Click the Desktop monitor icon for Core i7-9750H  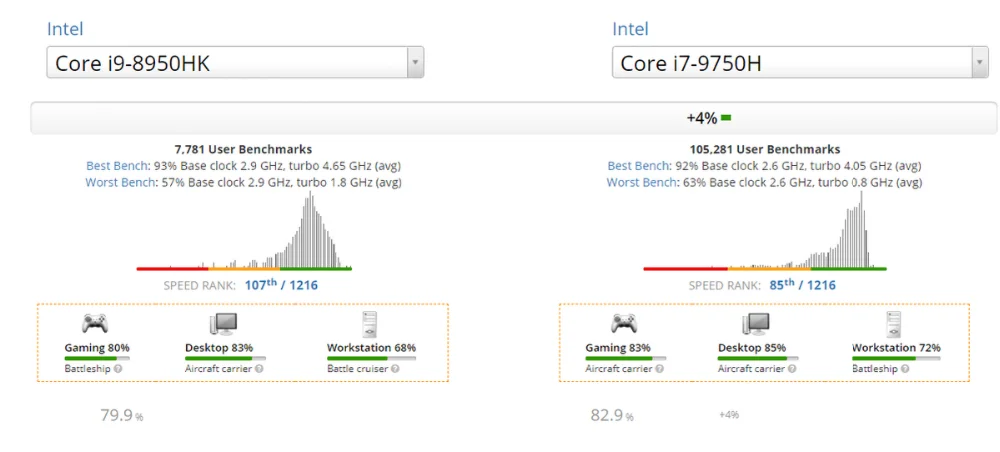tap(755, 323)
